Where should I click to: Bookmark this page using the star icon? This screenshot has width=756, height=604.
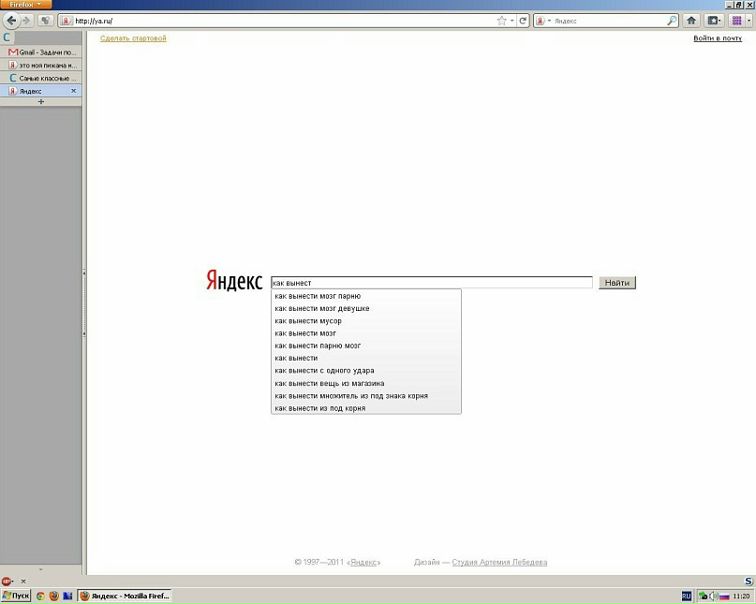tap(502, 20)
